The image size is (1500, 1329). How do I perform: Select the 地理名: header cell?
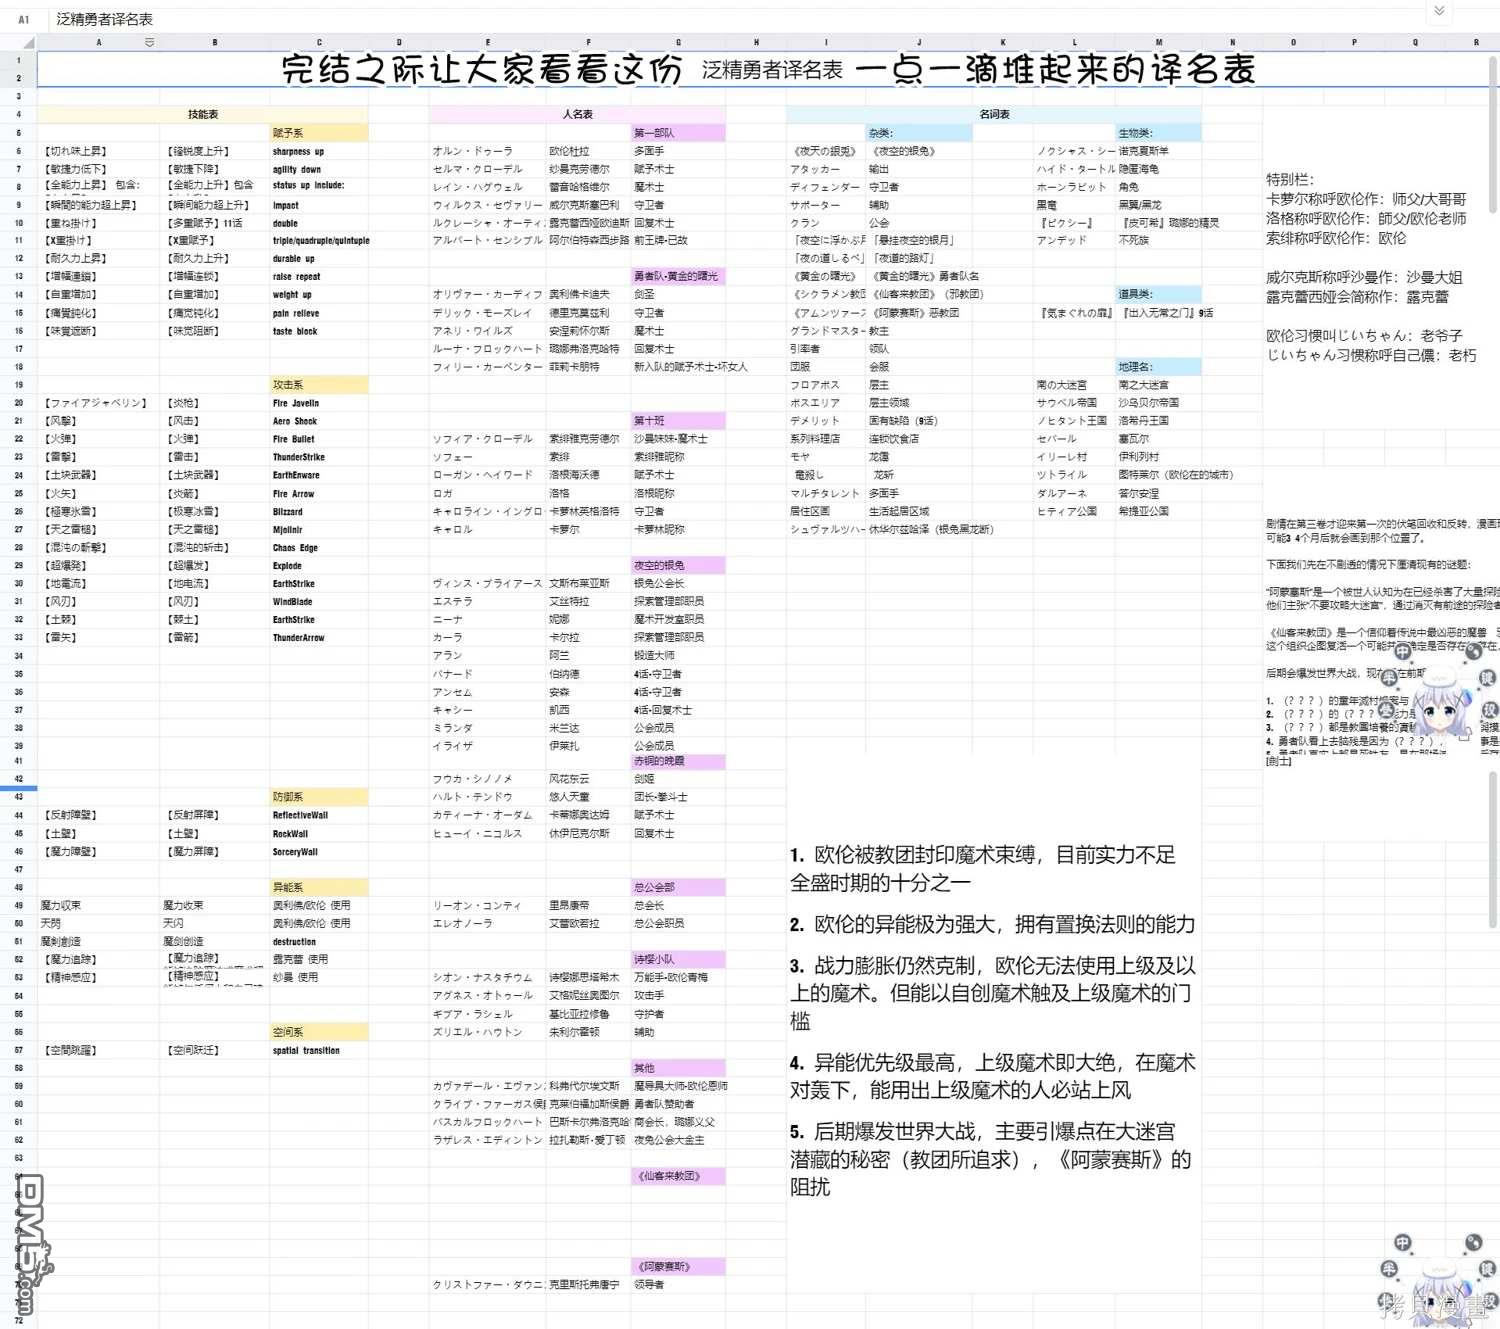[x=1159, y=366]
